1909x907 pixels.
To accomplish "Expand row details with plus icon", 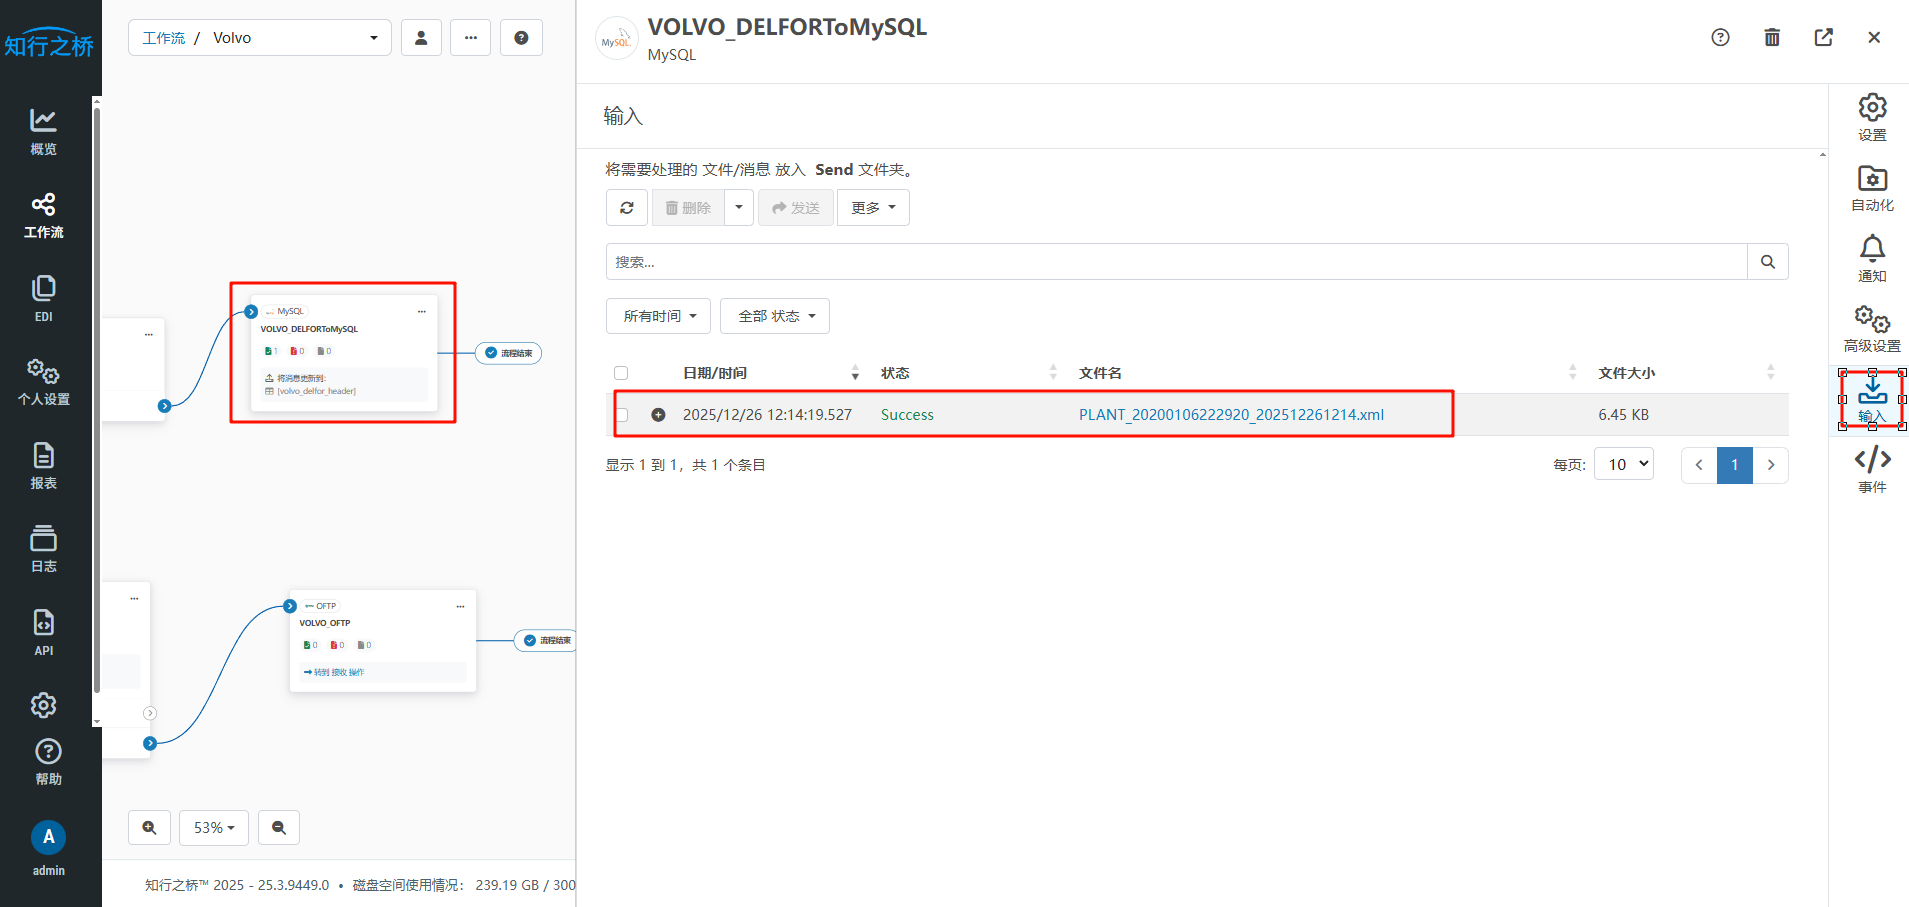I will 658,415.
